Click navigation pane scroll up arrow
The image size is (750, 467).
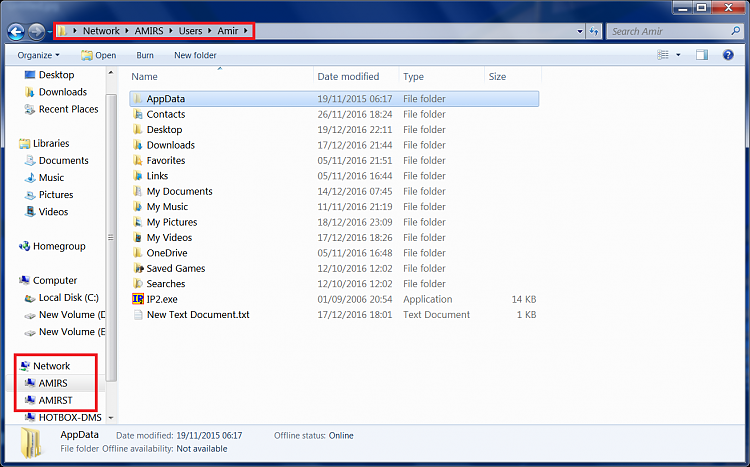pos(111,73)
